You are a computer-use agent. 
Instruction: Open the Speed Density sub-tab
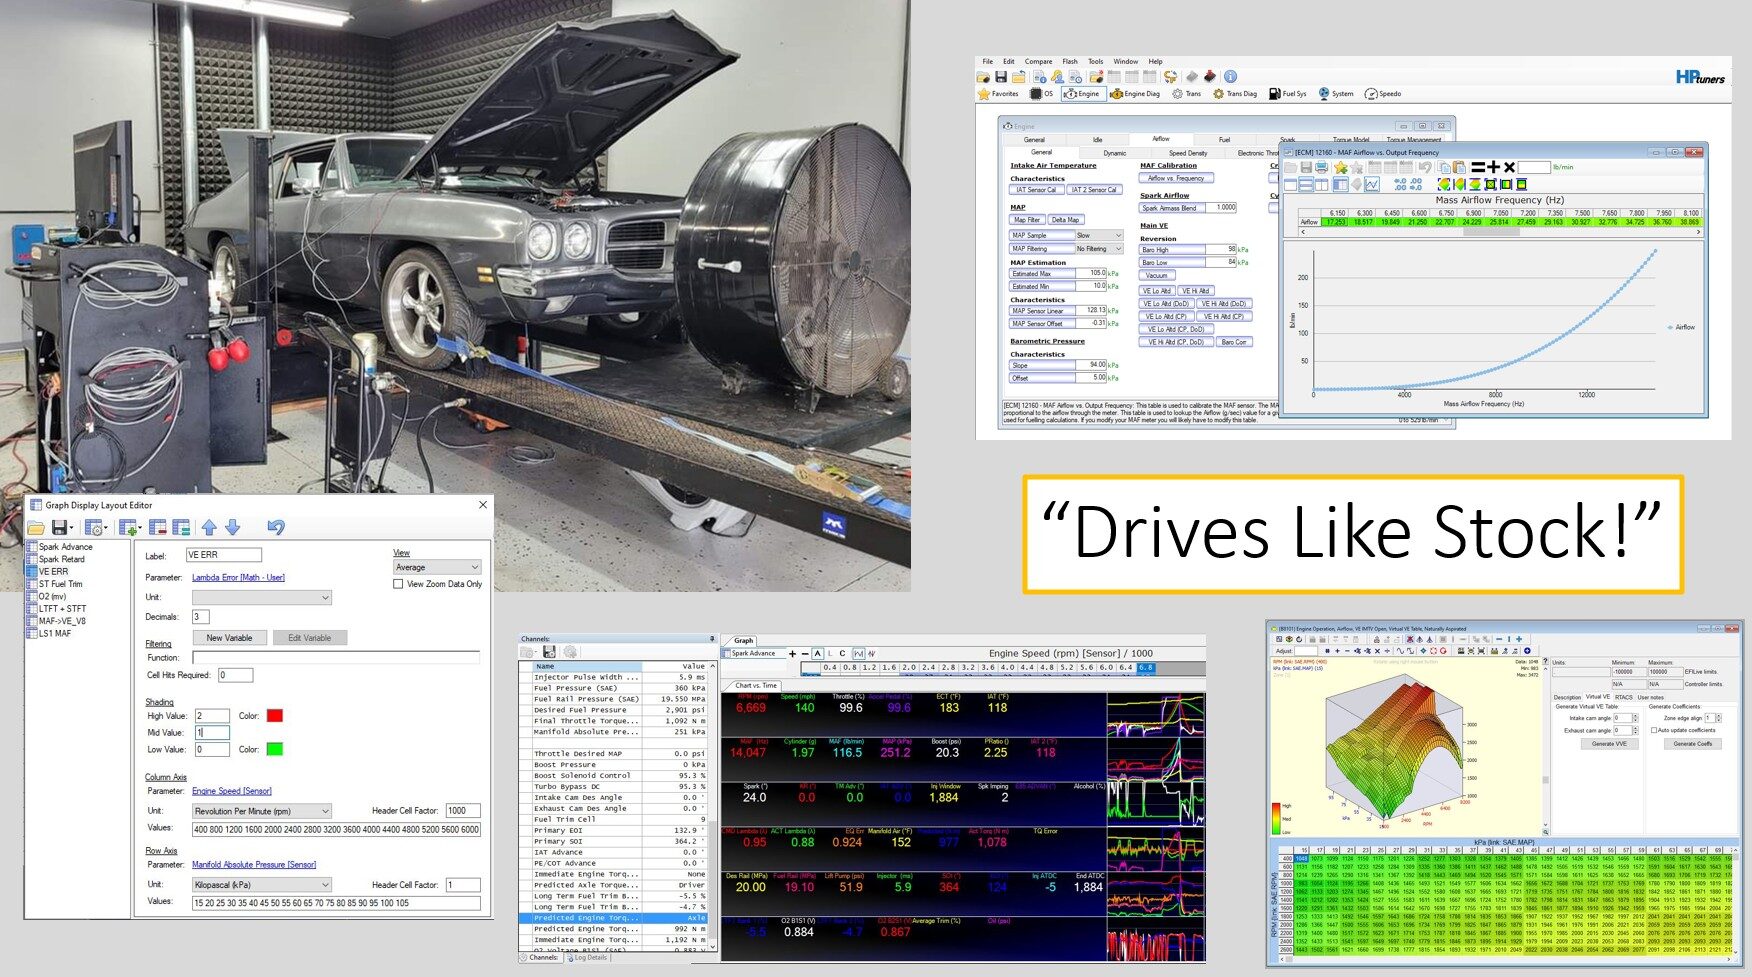click(x=1188, y=153)
